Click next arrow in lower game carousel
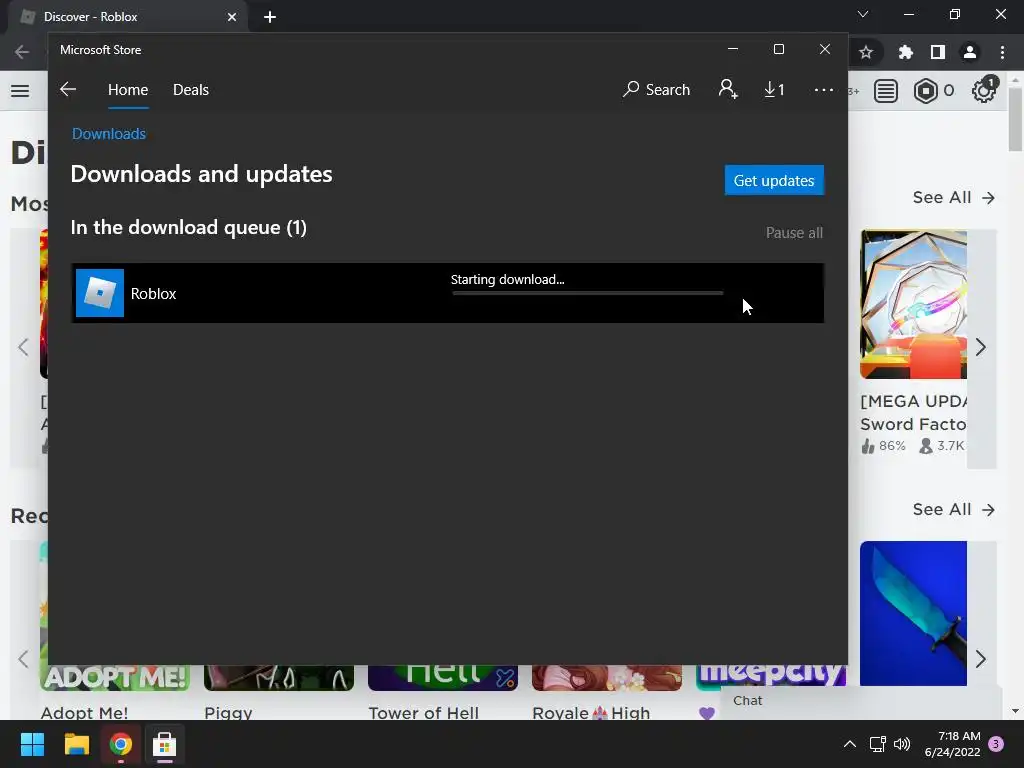The width and height of the screenshot is (1024, 768). [981, 660]
